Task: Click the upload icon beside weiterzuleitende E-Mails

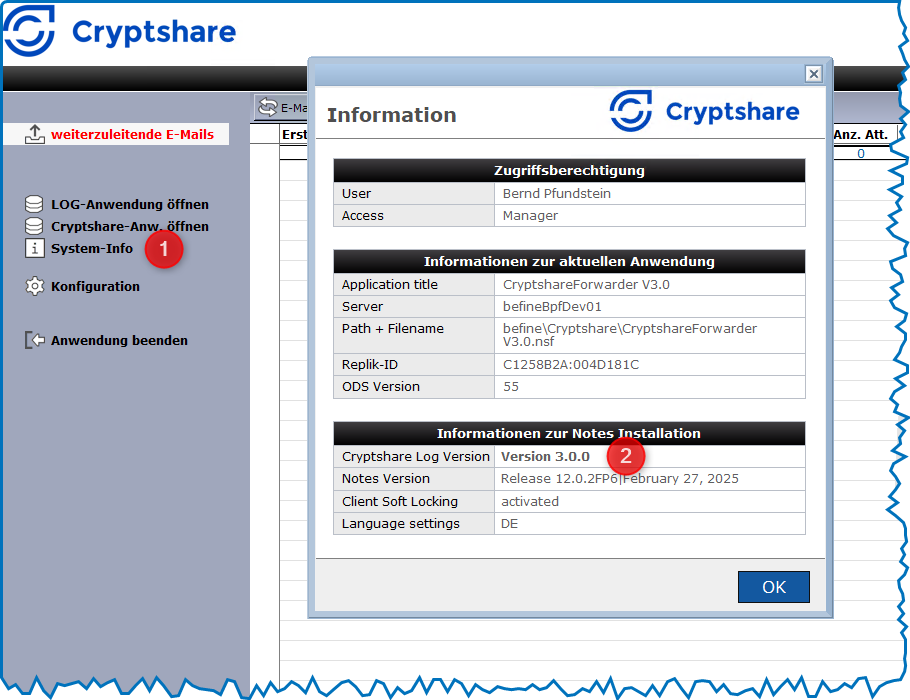Action: [35, 134]
